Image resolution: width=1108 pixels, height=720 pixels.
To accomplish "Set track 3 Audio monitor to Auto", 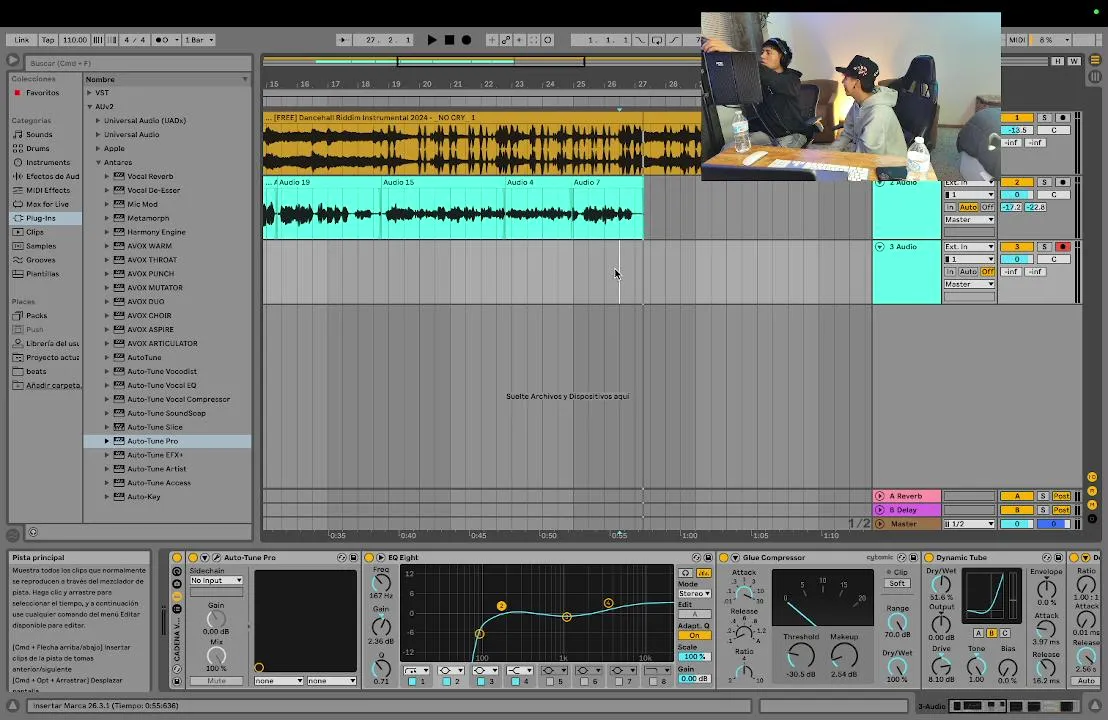I will click(x=968, y=272).
